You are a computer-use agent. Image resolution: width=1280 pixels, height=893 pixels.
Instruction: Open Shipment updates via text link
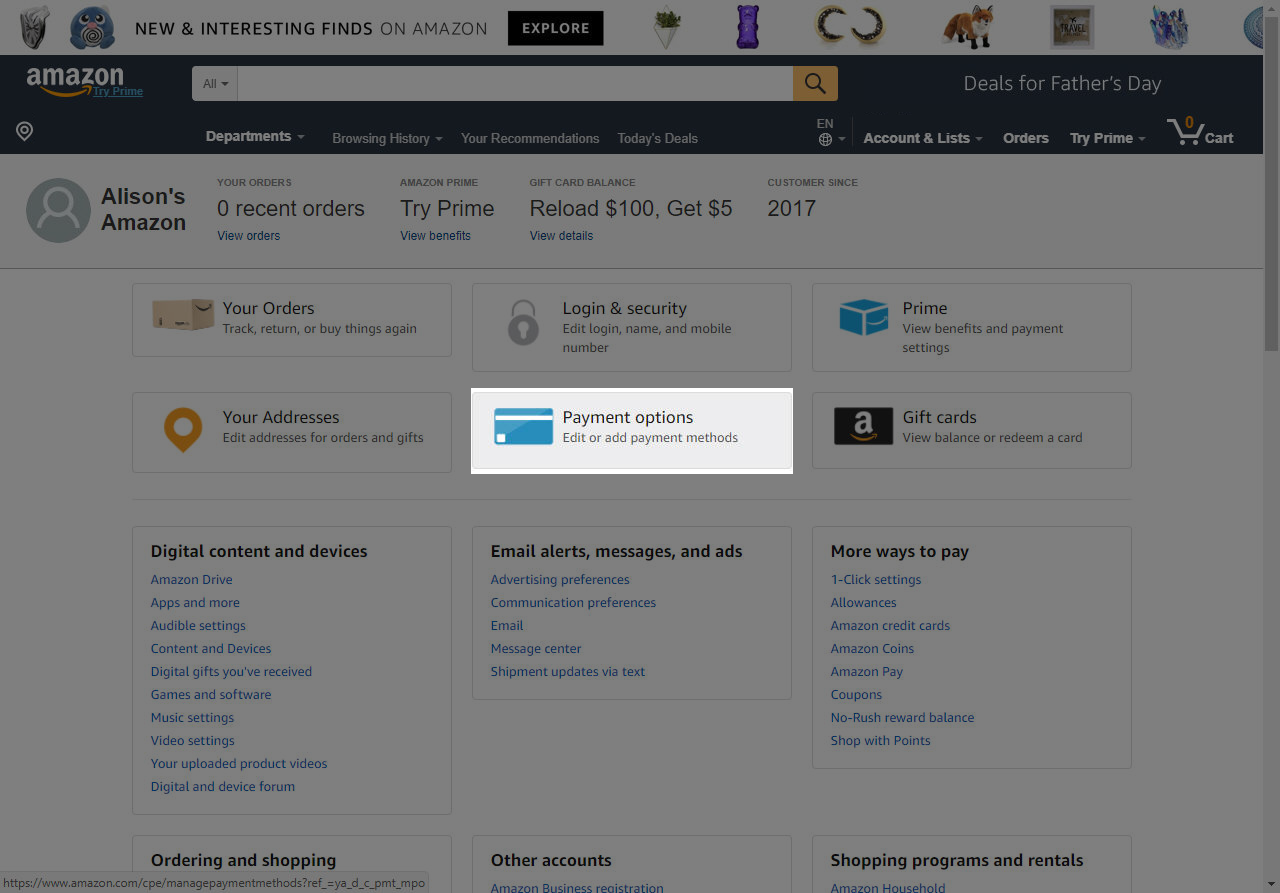coord(568,672)
